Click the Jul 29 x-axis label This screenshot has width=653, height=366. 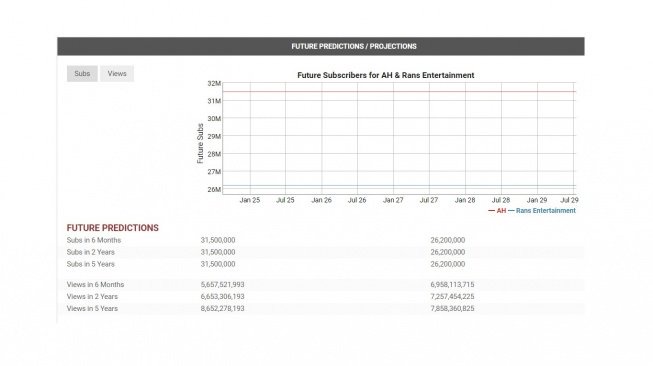[569, 200]
